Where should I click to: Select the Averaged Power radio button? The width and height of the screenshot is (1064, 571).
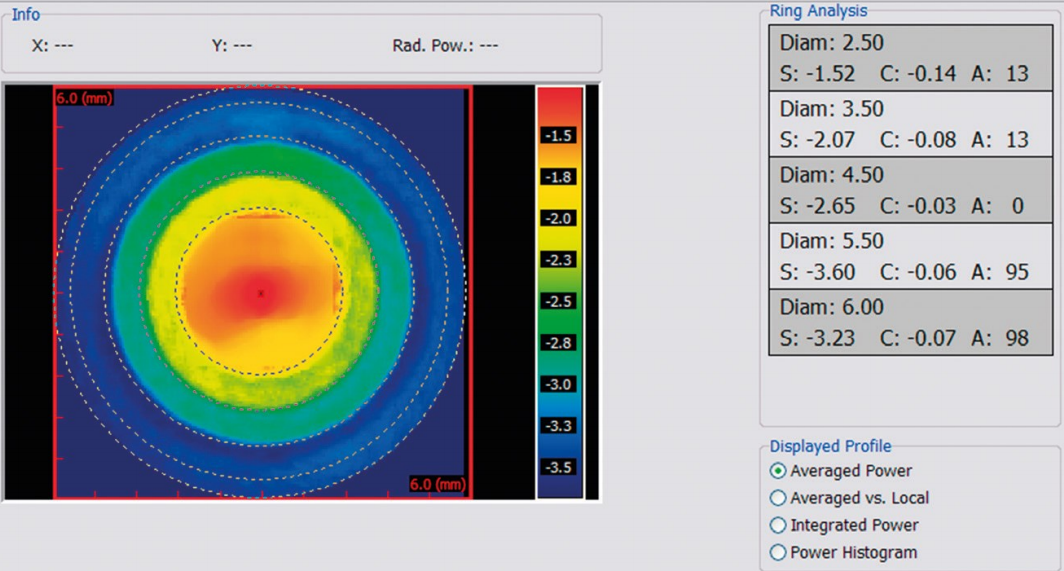[x=778, y=471]
